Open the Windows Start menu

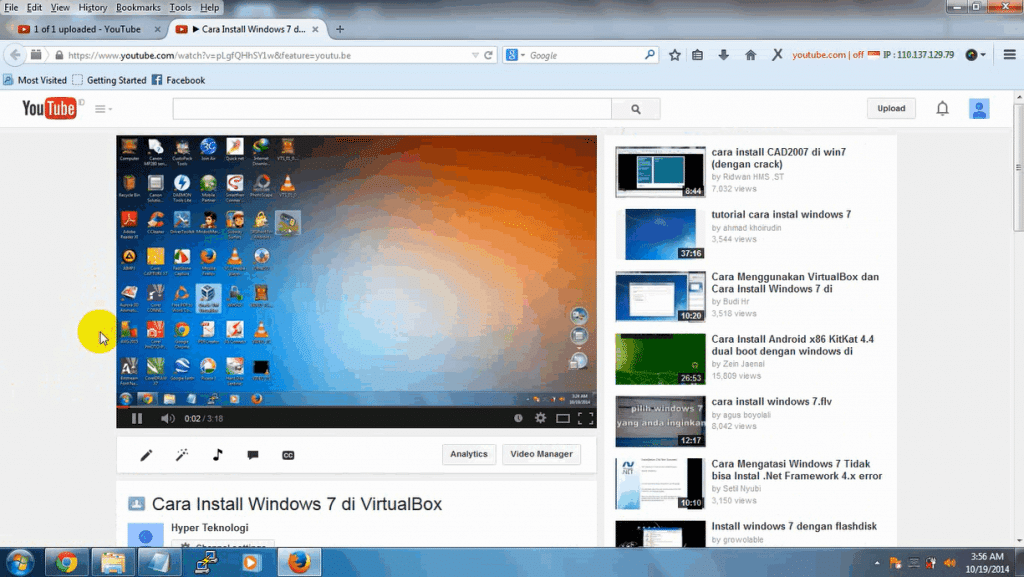click(20, 562)
